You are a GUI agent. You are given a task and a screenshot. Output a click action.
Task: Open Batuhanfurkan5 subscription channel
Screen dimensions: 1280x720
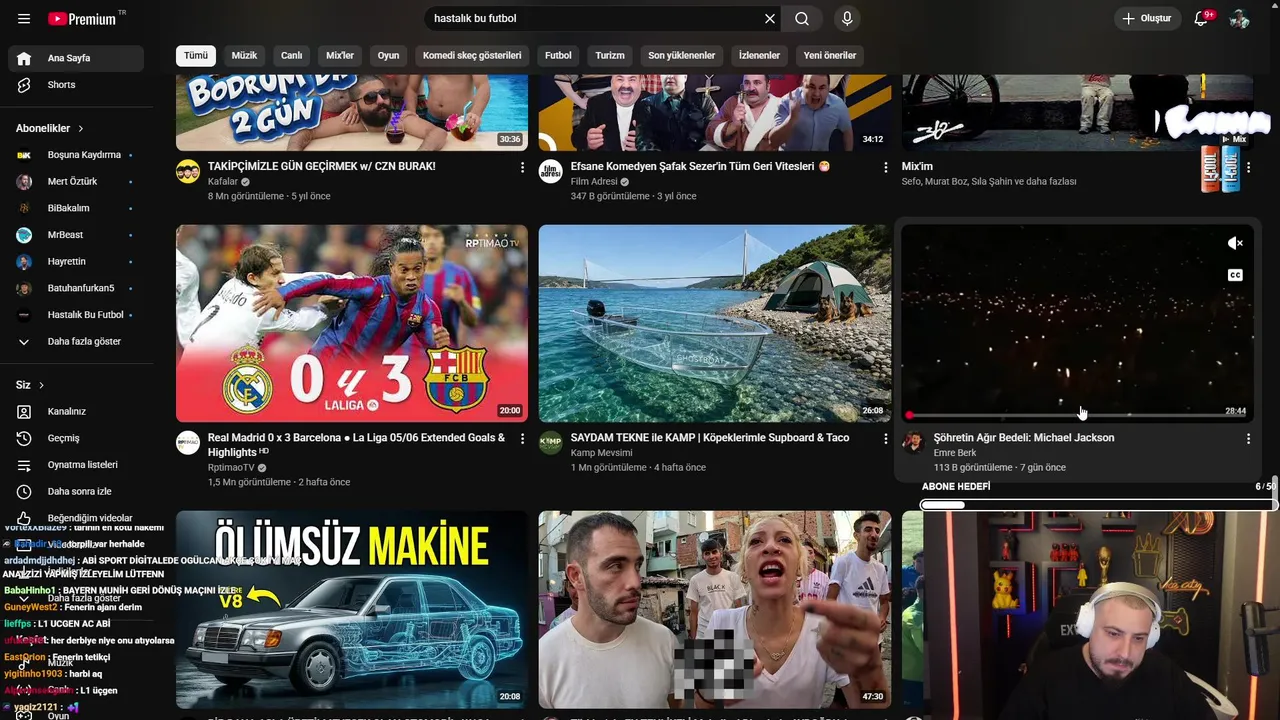(76, 288)
